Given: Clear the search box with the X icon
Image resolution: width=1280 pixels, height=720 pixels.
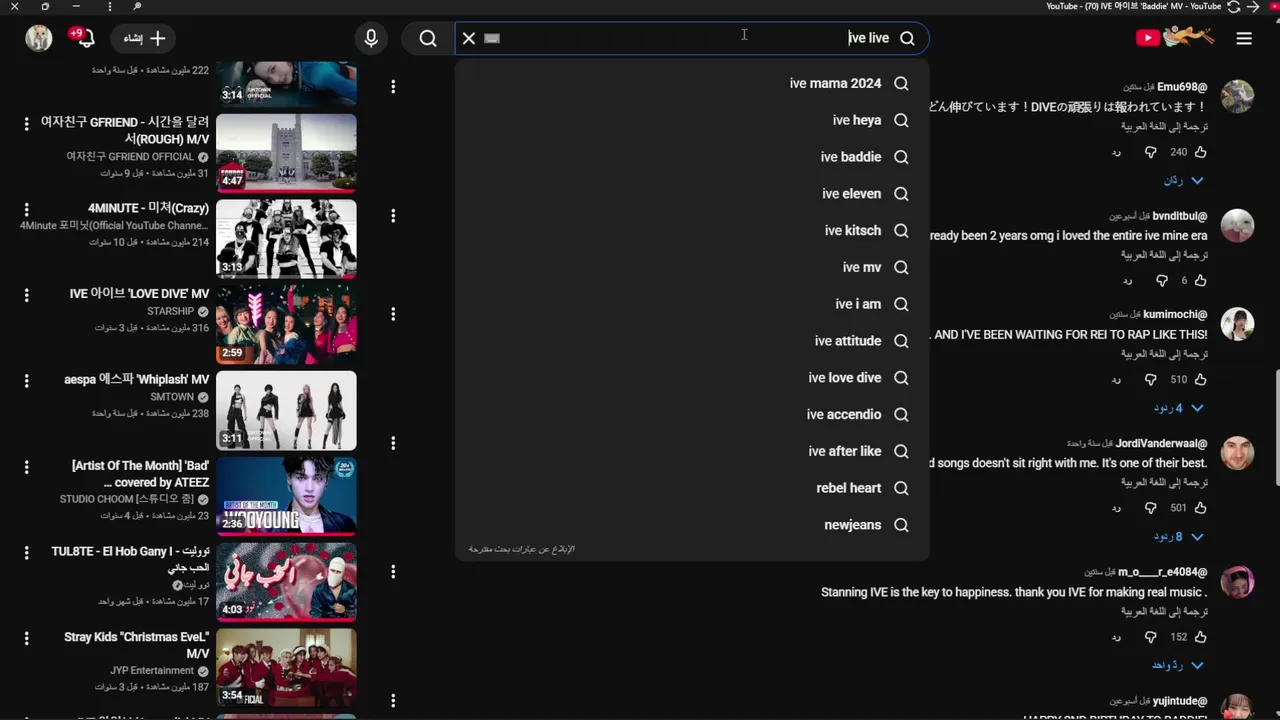Looking at the screenshot, I should [468, 38].
